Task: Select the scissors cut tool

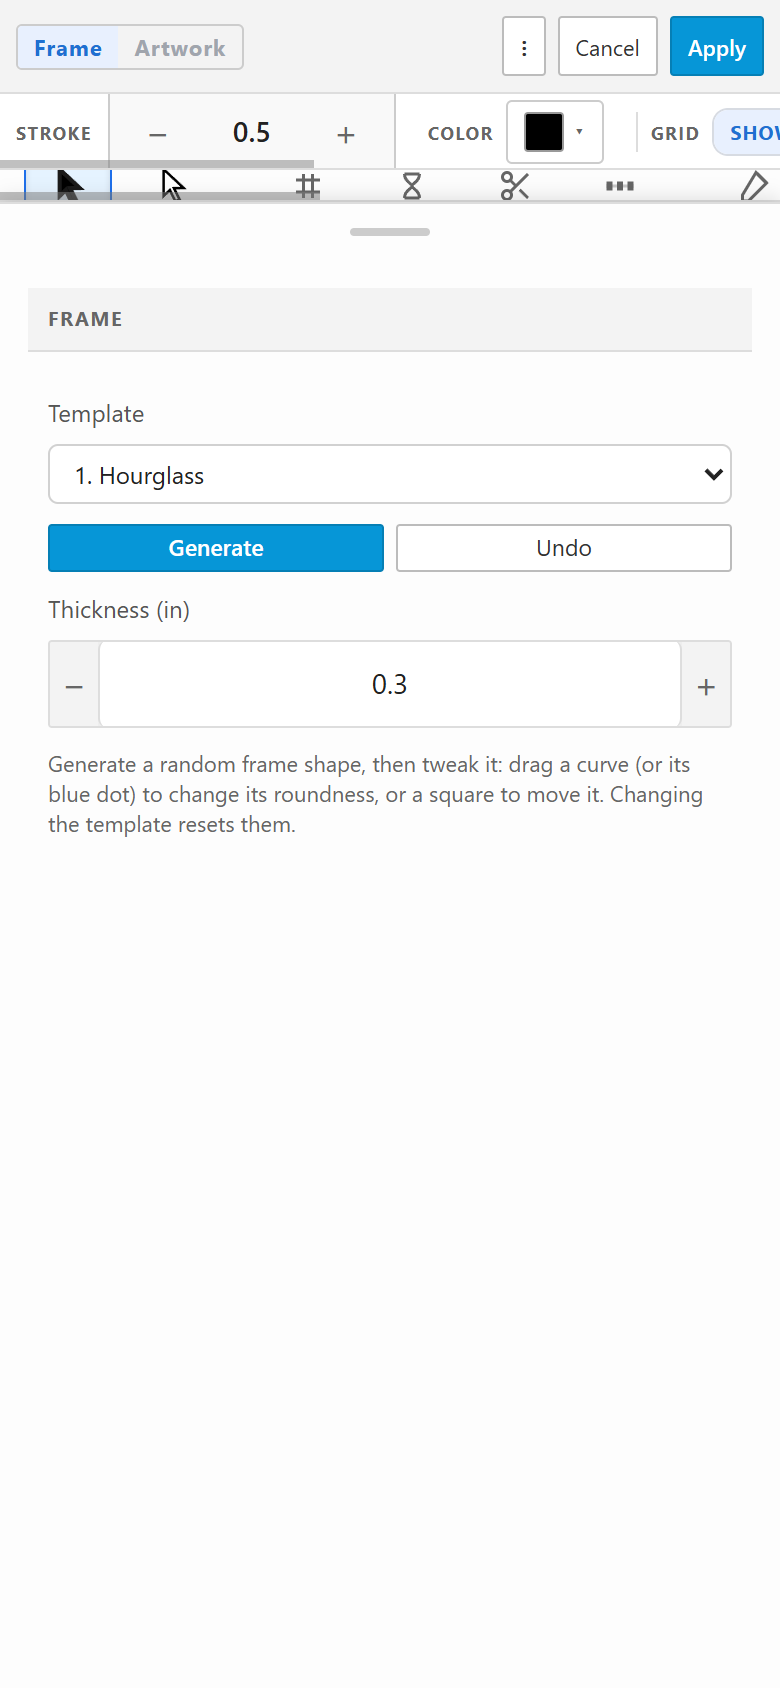Action: point(515,186)
